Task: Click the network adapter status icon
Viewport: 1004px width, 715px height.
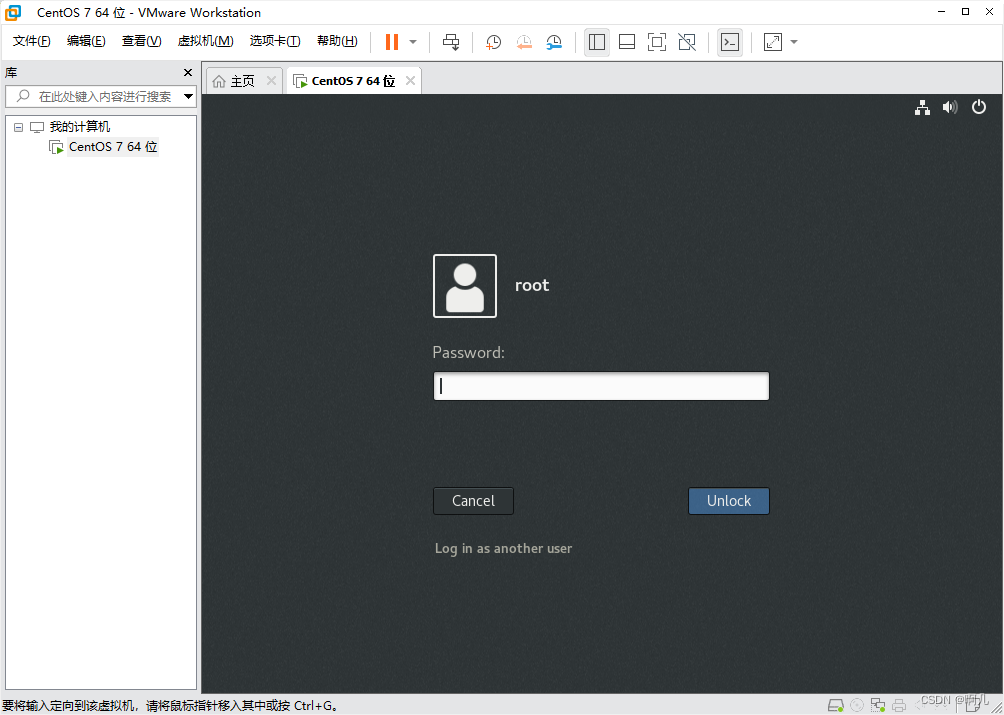Action: [x=878, y=705]
